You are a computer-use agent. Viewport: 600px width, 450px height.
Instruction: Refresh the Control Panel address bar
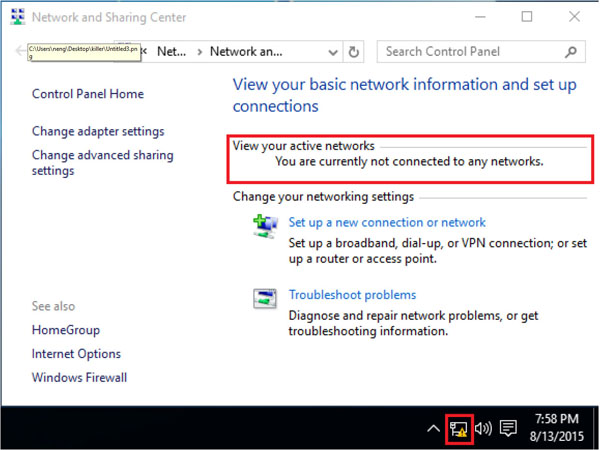354,52
